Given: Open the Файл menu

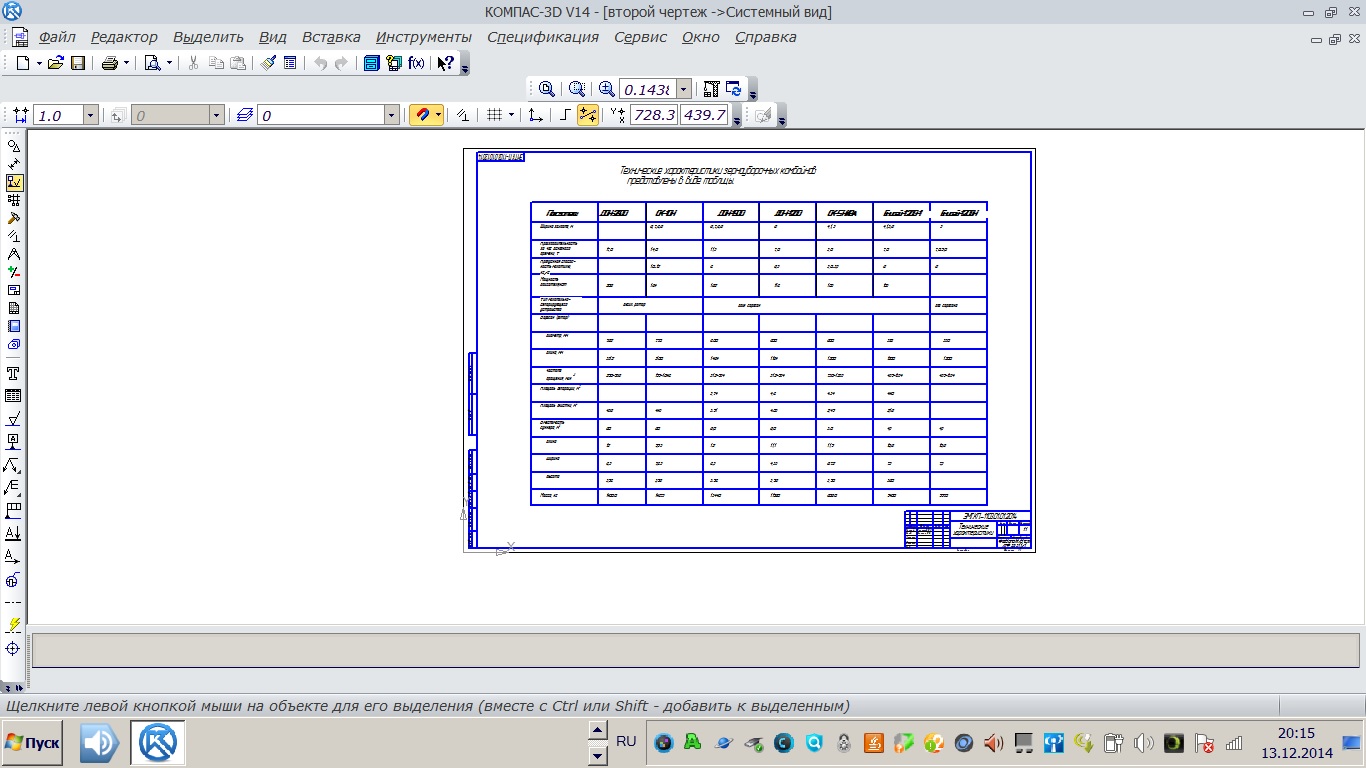Looking at the screenshot, I should [x=57, y=37].
